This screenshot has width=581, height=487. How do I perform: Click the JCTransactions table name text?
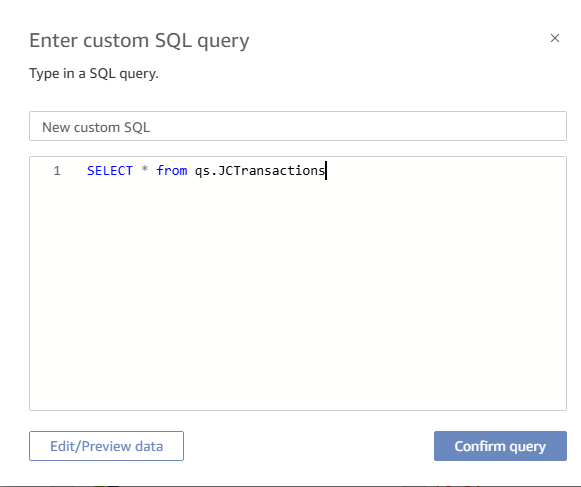pos(271,171)
